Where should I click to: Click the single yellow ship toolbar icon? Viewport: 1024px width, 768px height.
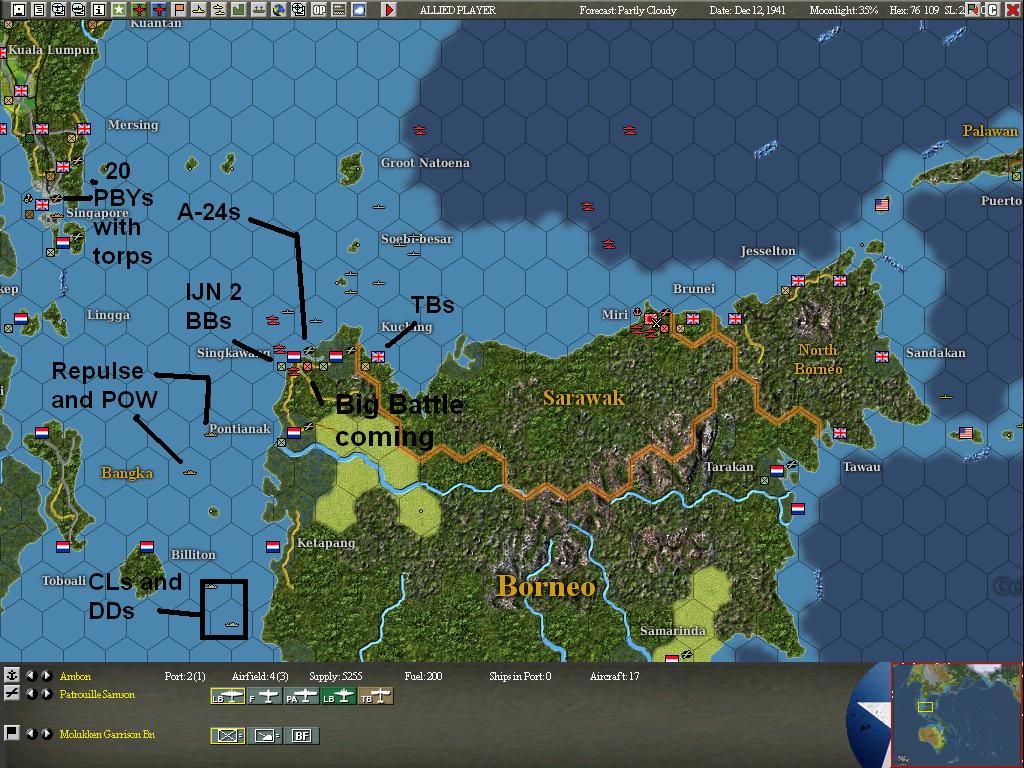199,9
